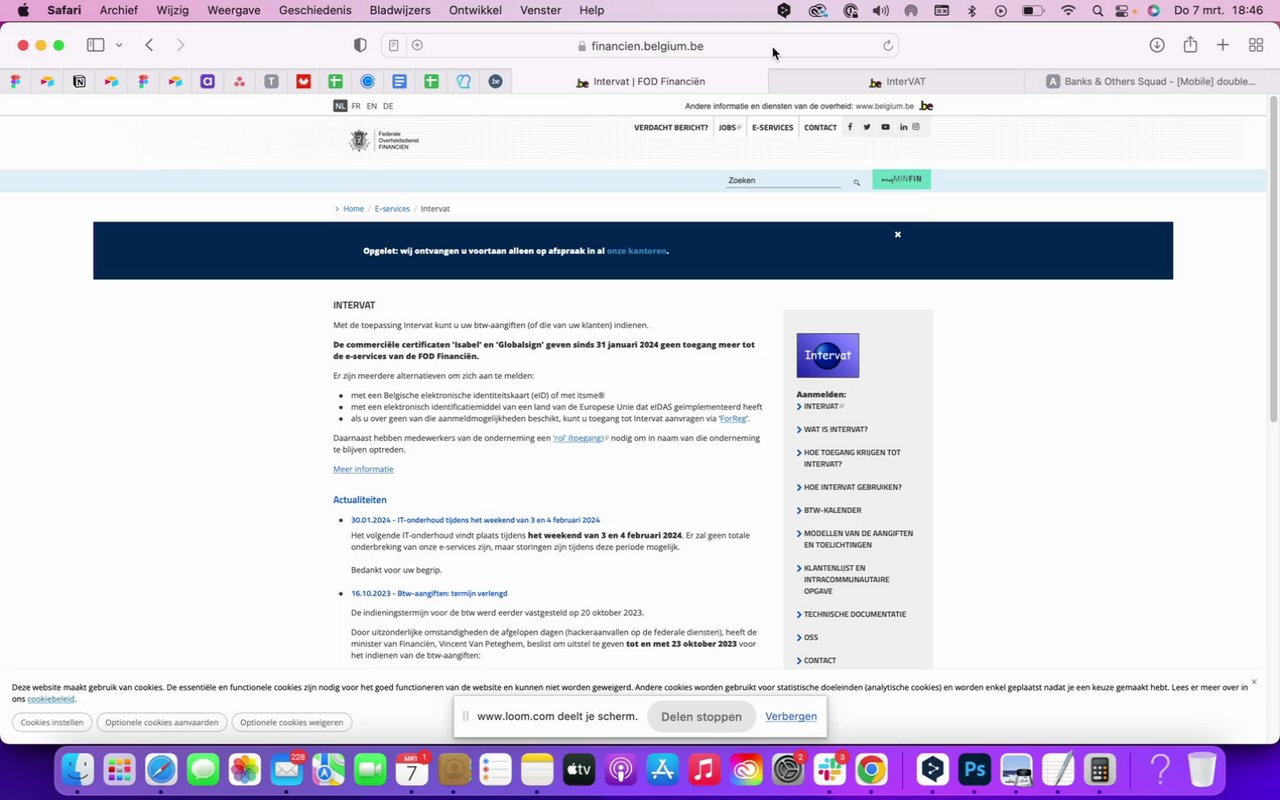
Task: Open the YouTube icon in the site header
Action: [885, 127]
